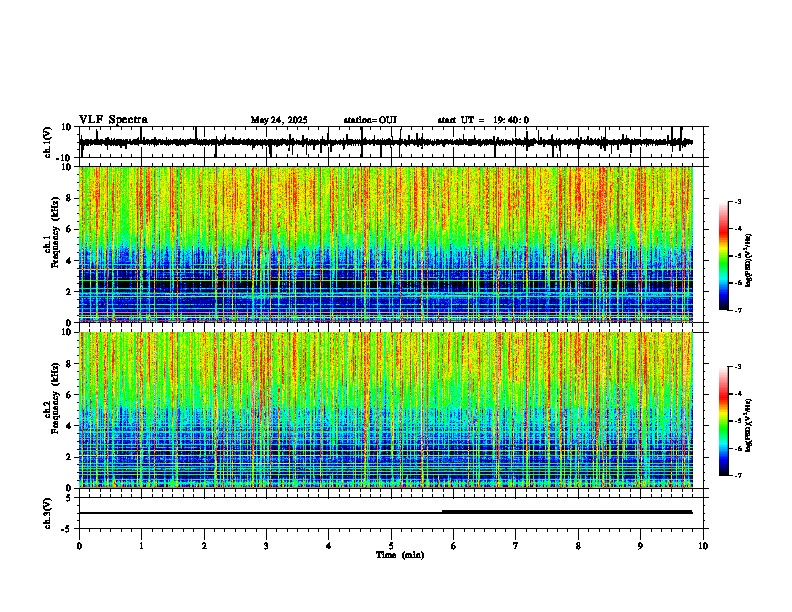Click the thick step segment of ch.3 trace

(567, 512)
